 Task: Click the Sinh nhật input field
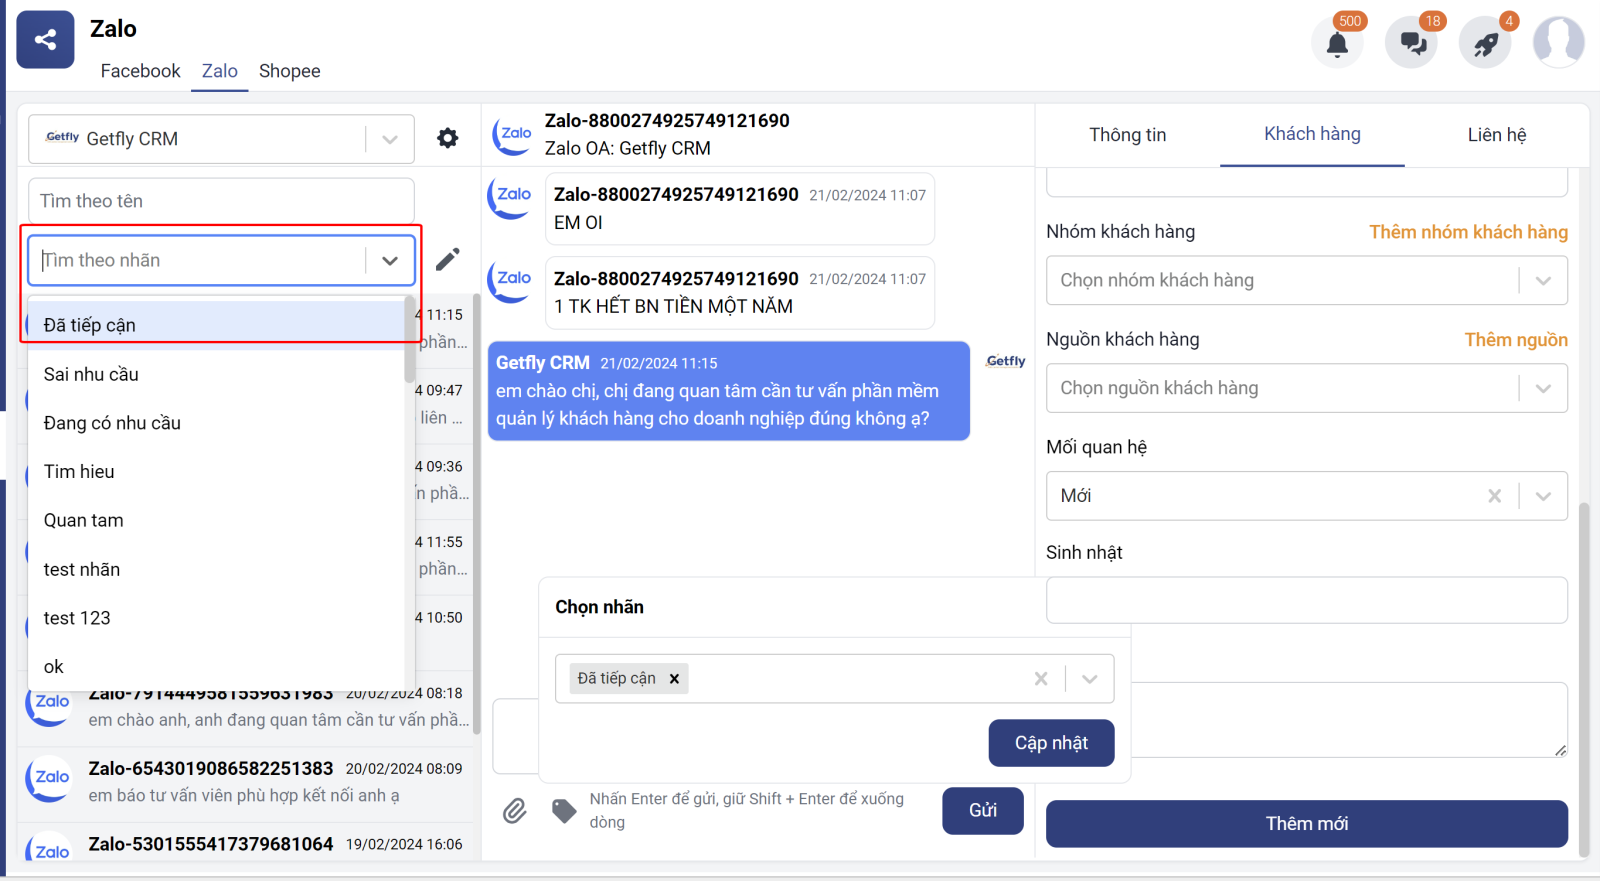pos(1306,600)
